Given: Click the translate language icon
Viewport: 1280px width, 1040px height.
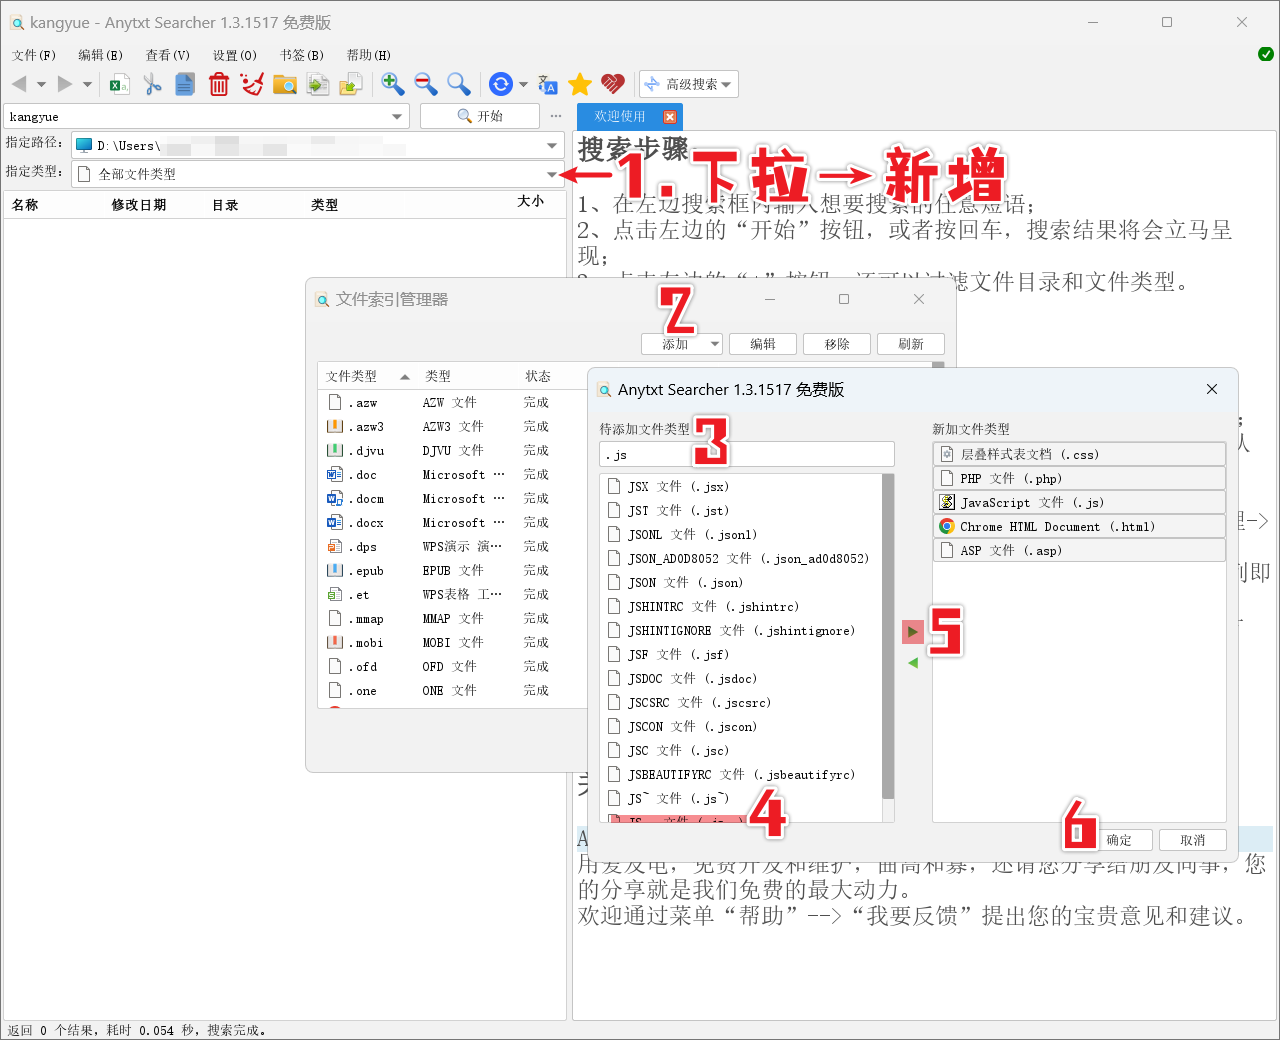Looking at the screenshot, I should point(547,84).
